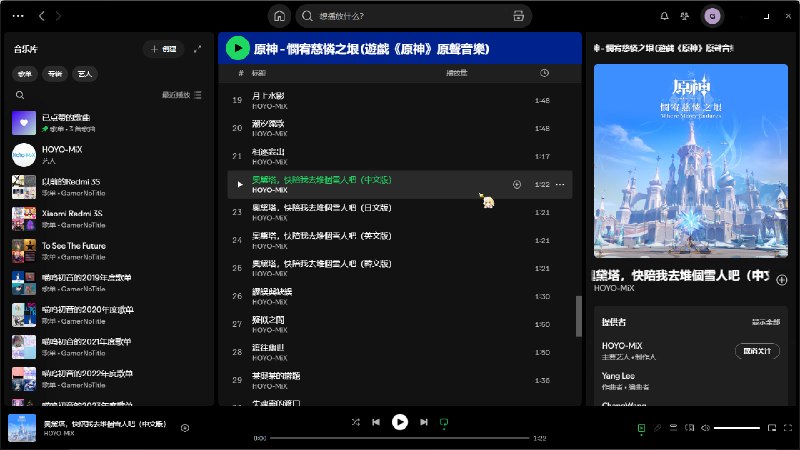Open the 2019 annual playlist
Viewport: 800px width, 450px height.
(x=108, y=283)
